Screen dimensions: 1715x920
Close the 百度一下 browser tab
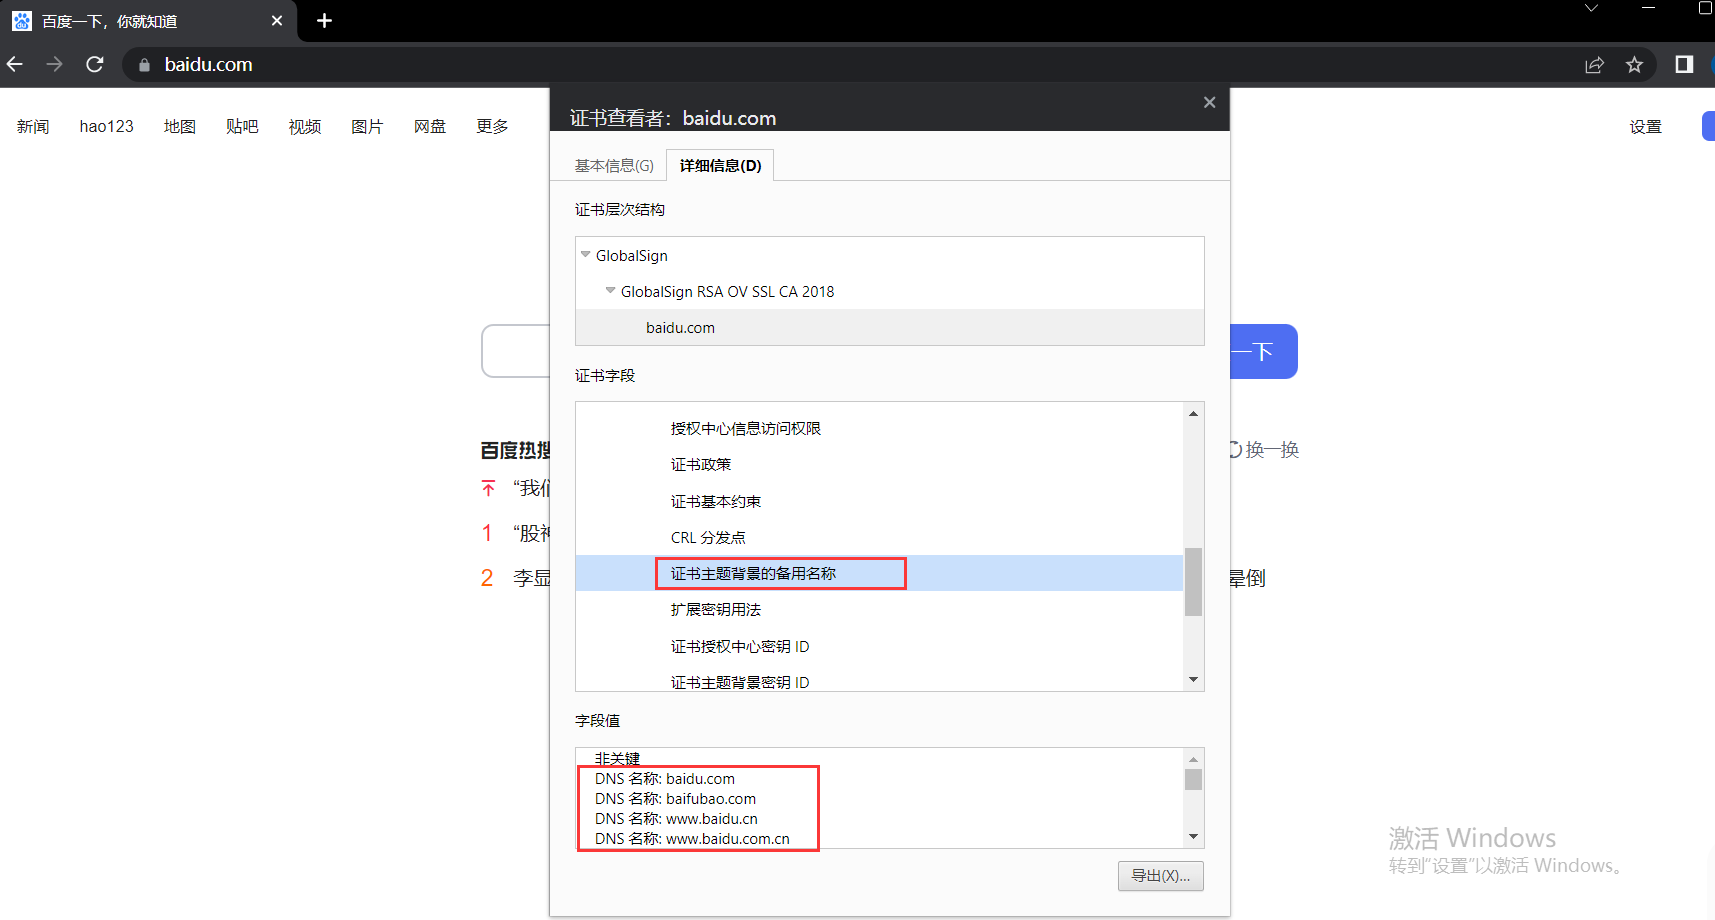click(x=277, y=21)
